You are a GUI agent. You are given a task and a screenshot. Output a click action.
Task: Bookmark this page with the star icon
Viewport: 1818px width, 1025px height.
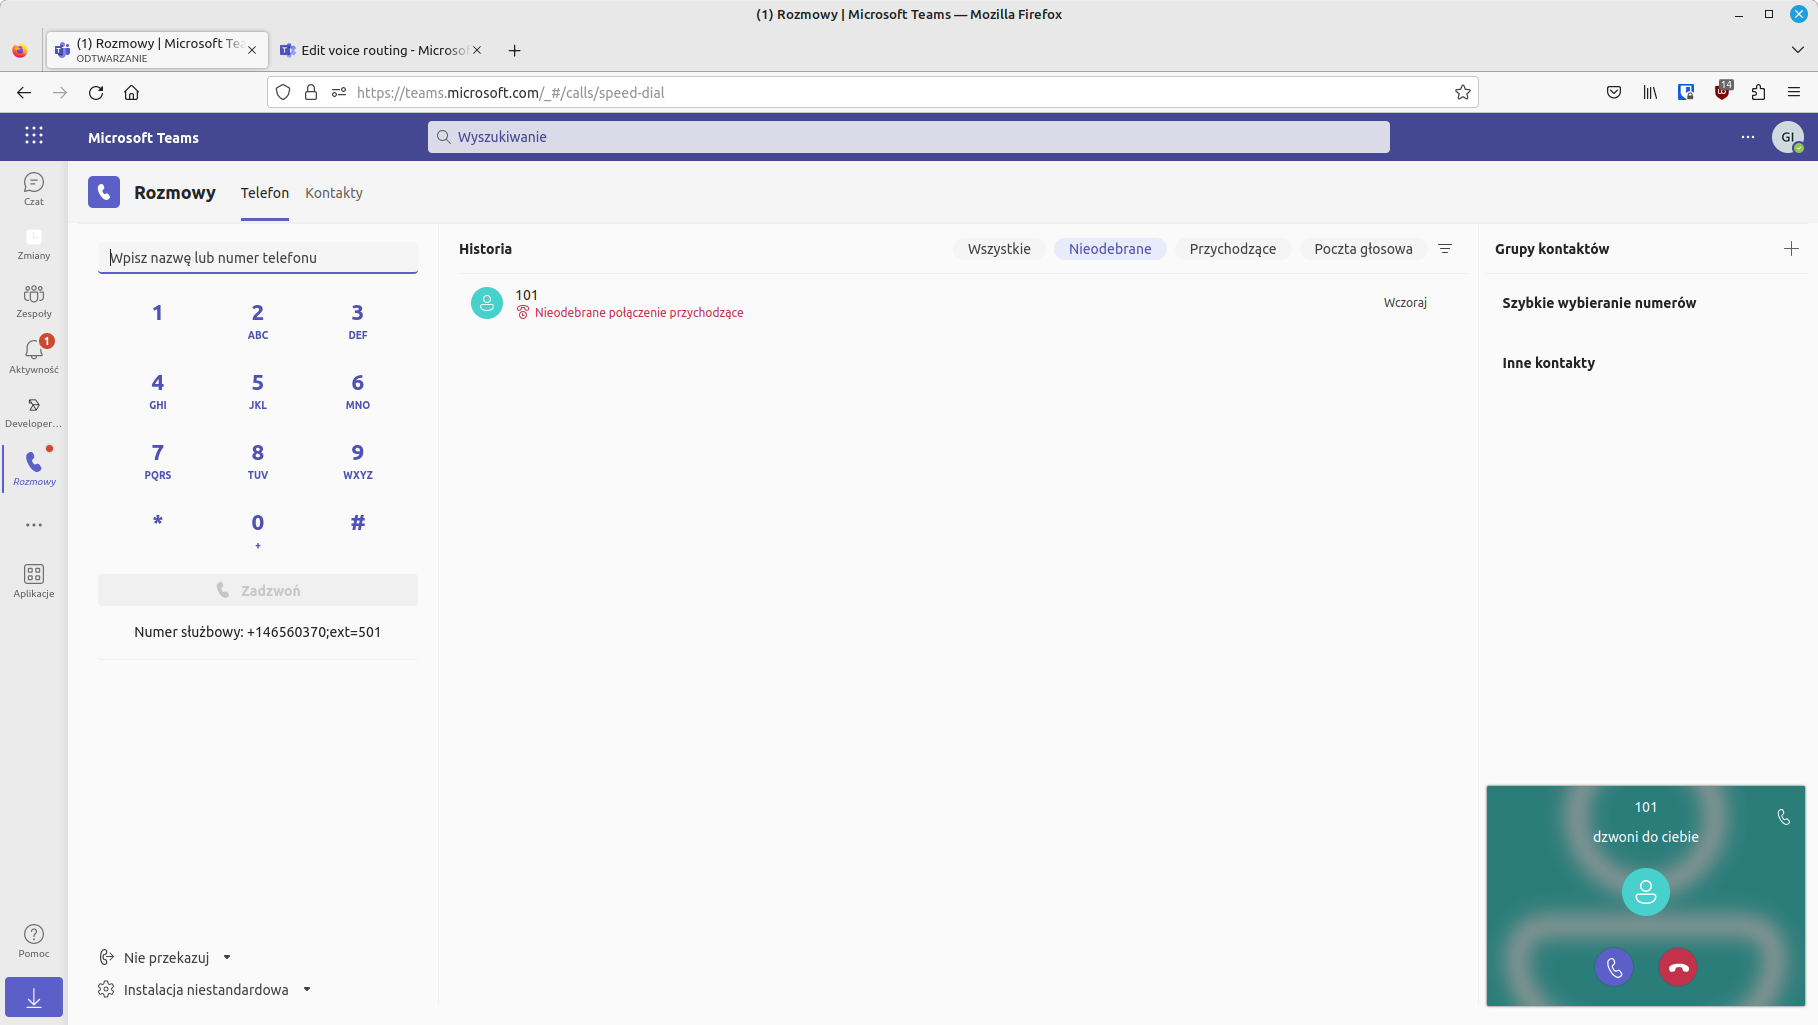1463,92
